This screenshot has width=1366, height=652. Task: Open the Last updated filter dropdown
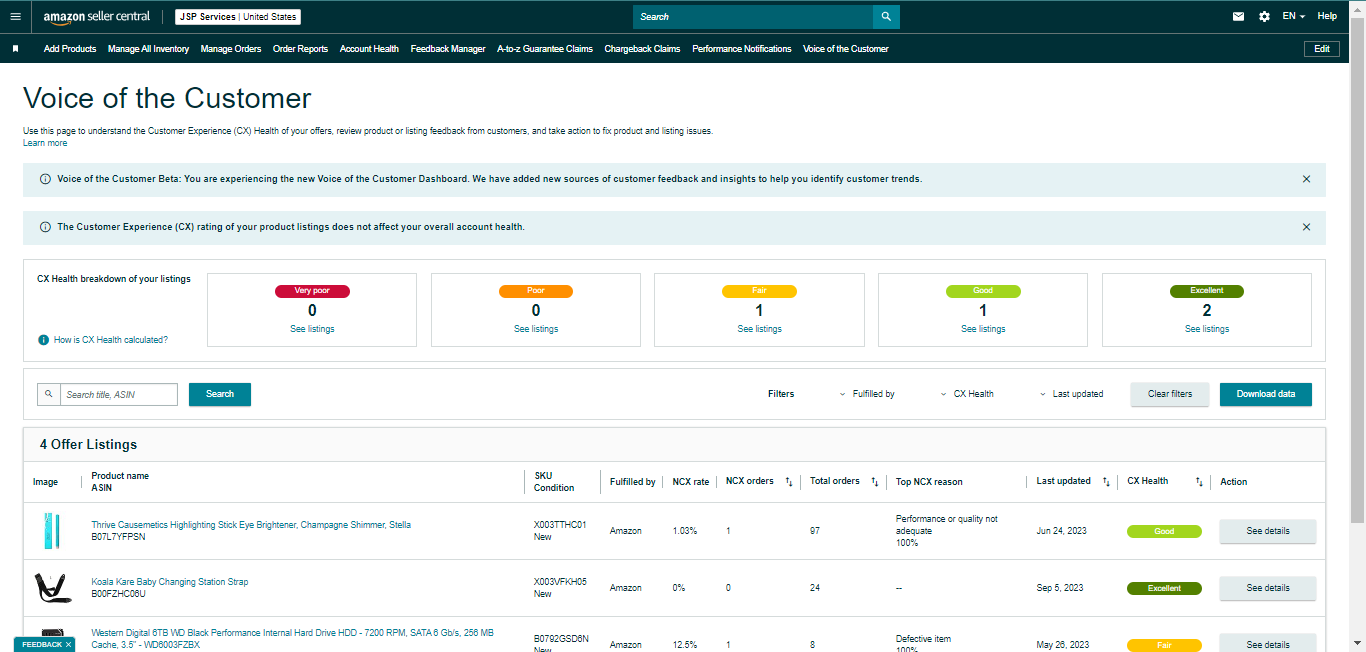pos(1071,394)
